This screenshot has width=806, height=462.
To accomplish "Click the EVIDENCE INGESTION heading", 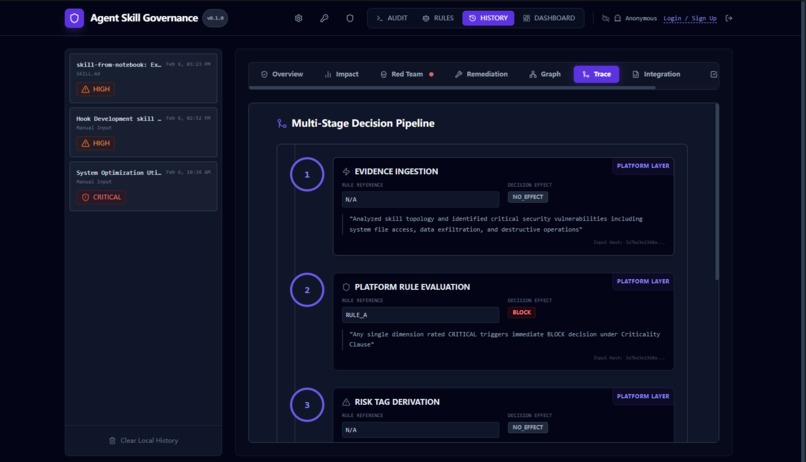I will pyautogui.click(x=396, y=172).
